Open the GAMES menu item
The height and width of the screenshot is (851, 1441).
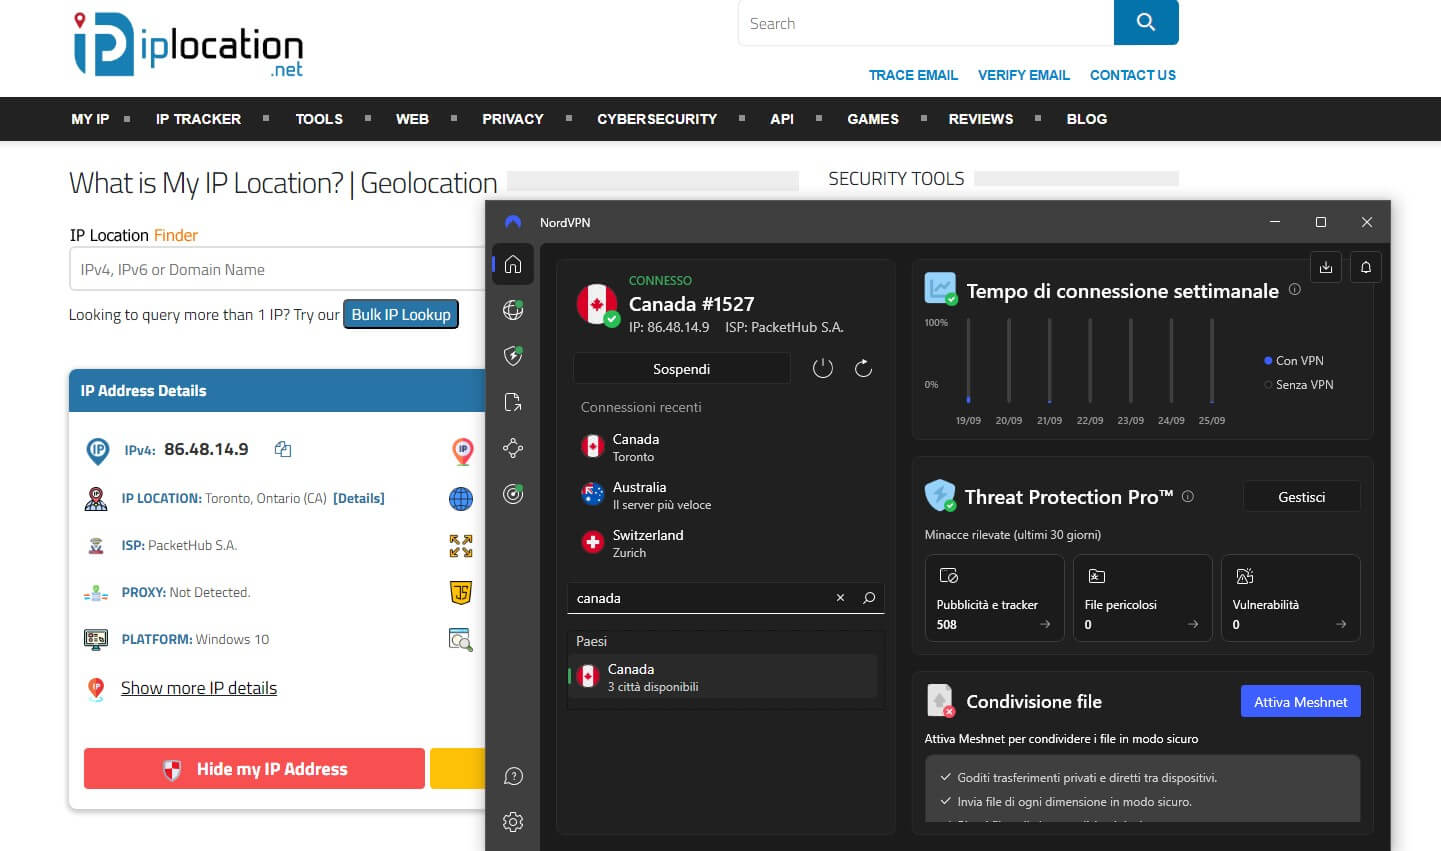click(873, 119)
